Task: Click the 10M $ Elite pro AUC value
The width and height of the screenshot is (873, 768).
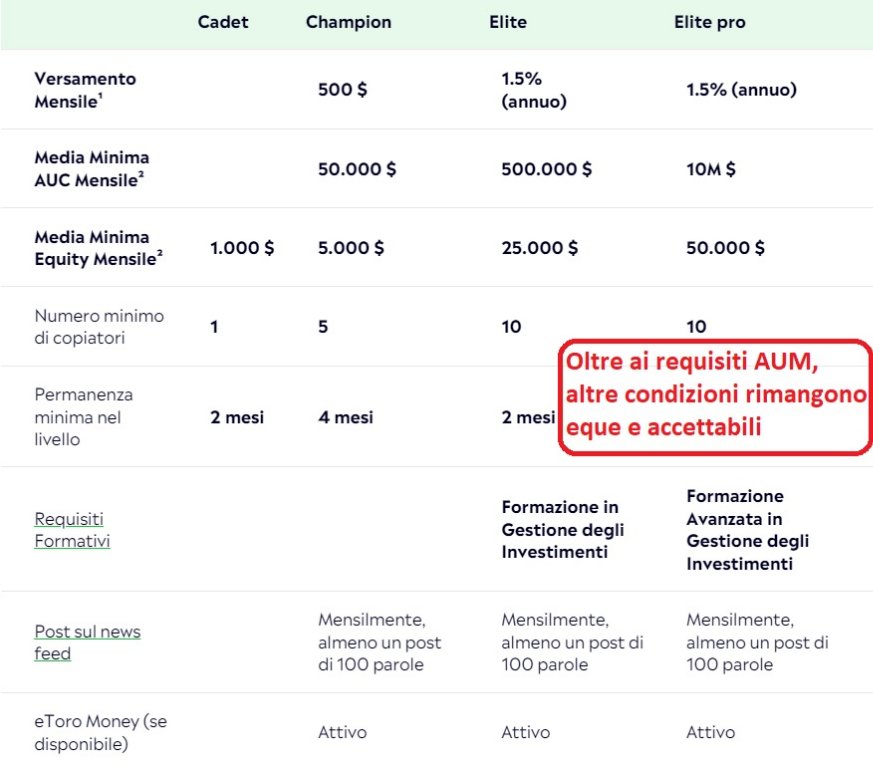Action: [x=710, y=169]
